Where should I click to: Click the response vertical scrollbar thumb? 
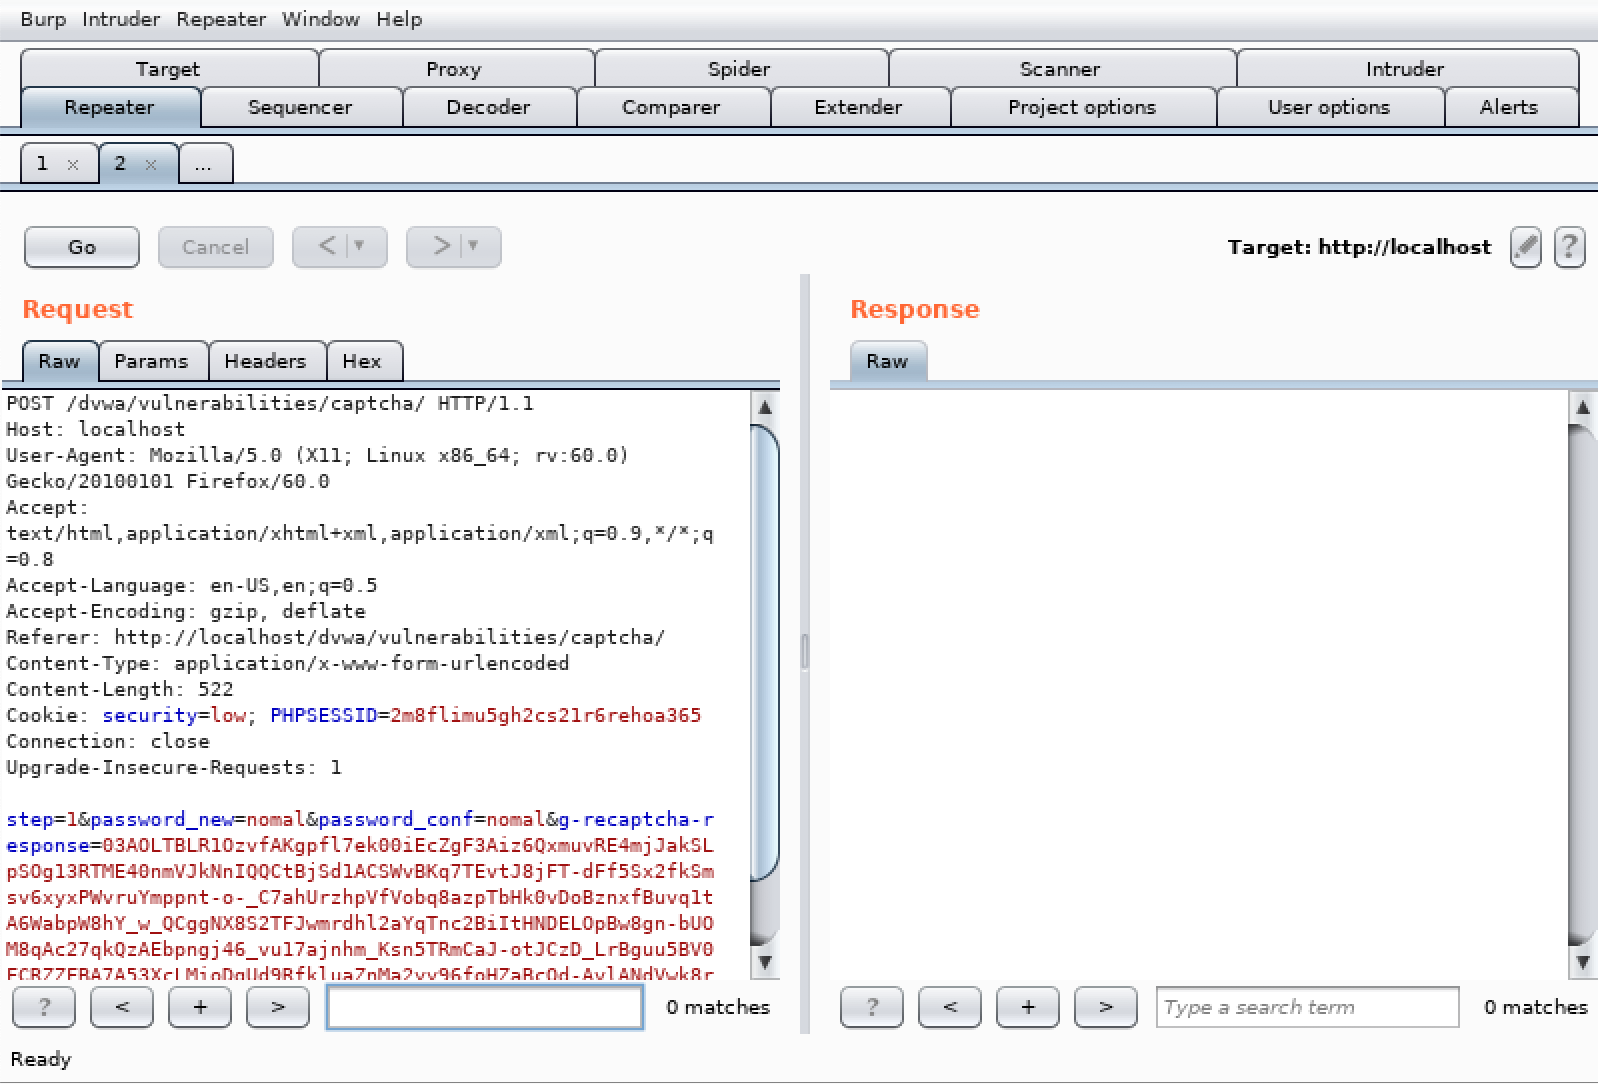point(1583,684)
